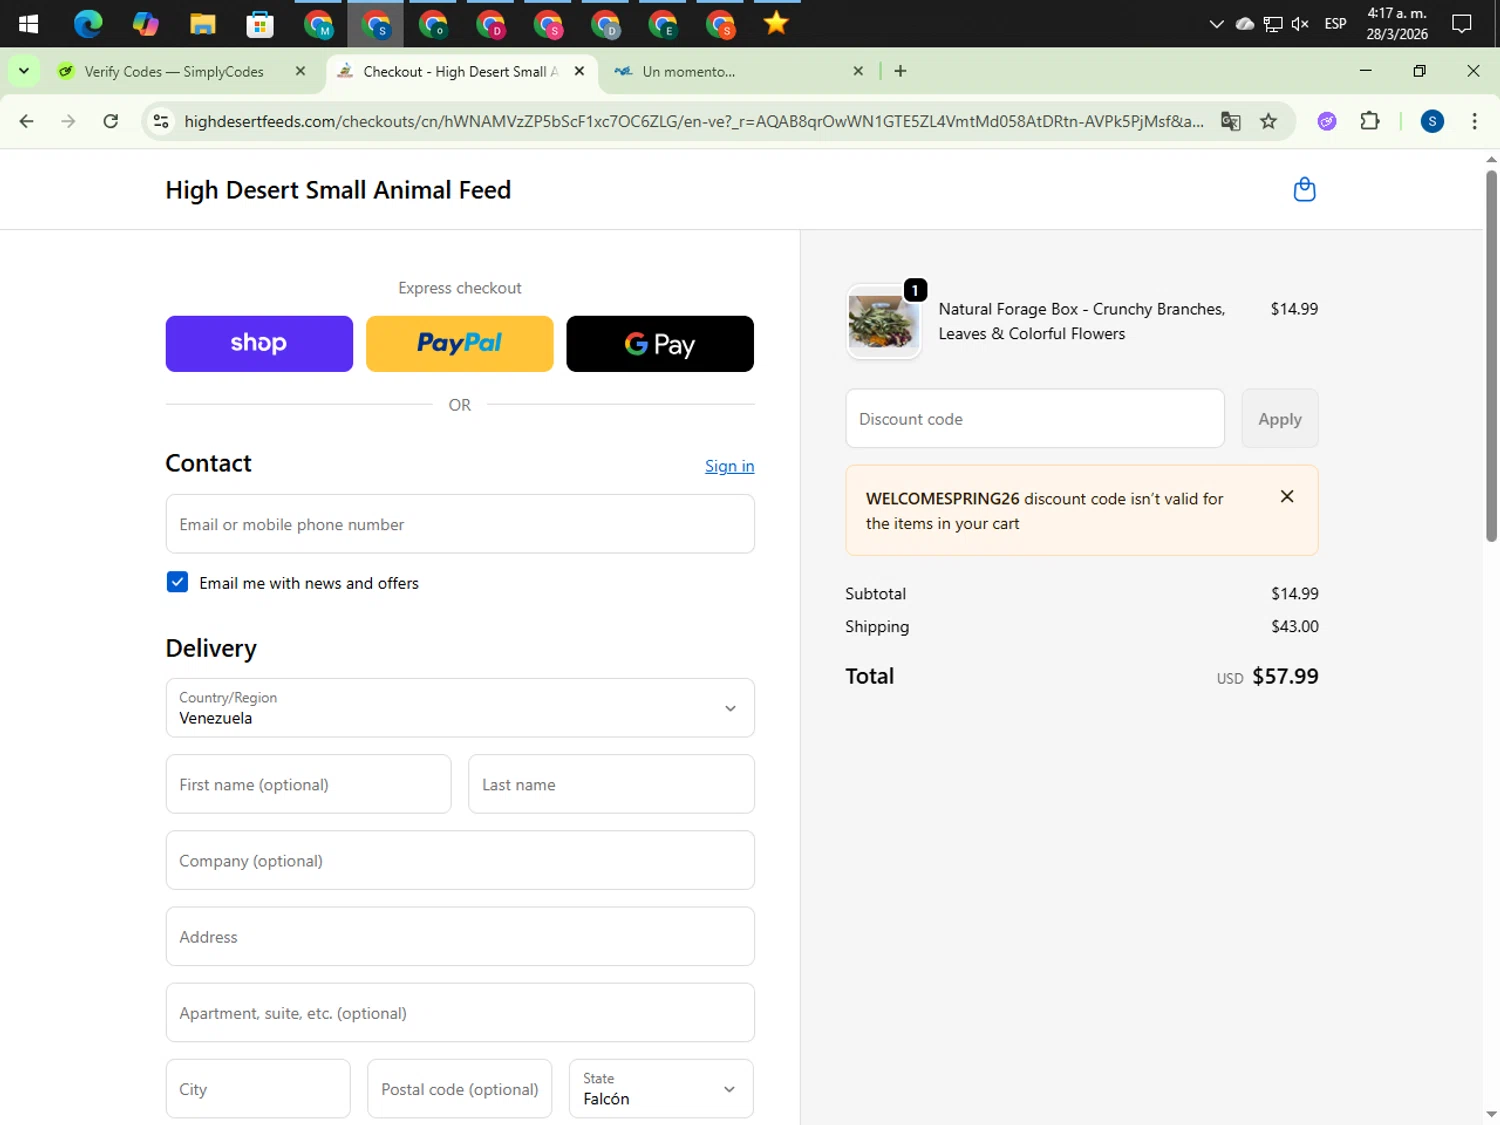Switch to Chrome profile E on taskbar
Screen dimensions: 1500x1125
pyautogui.click(x=663, y=24)
